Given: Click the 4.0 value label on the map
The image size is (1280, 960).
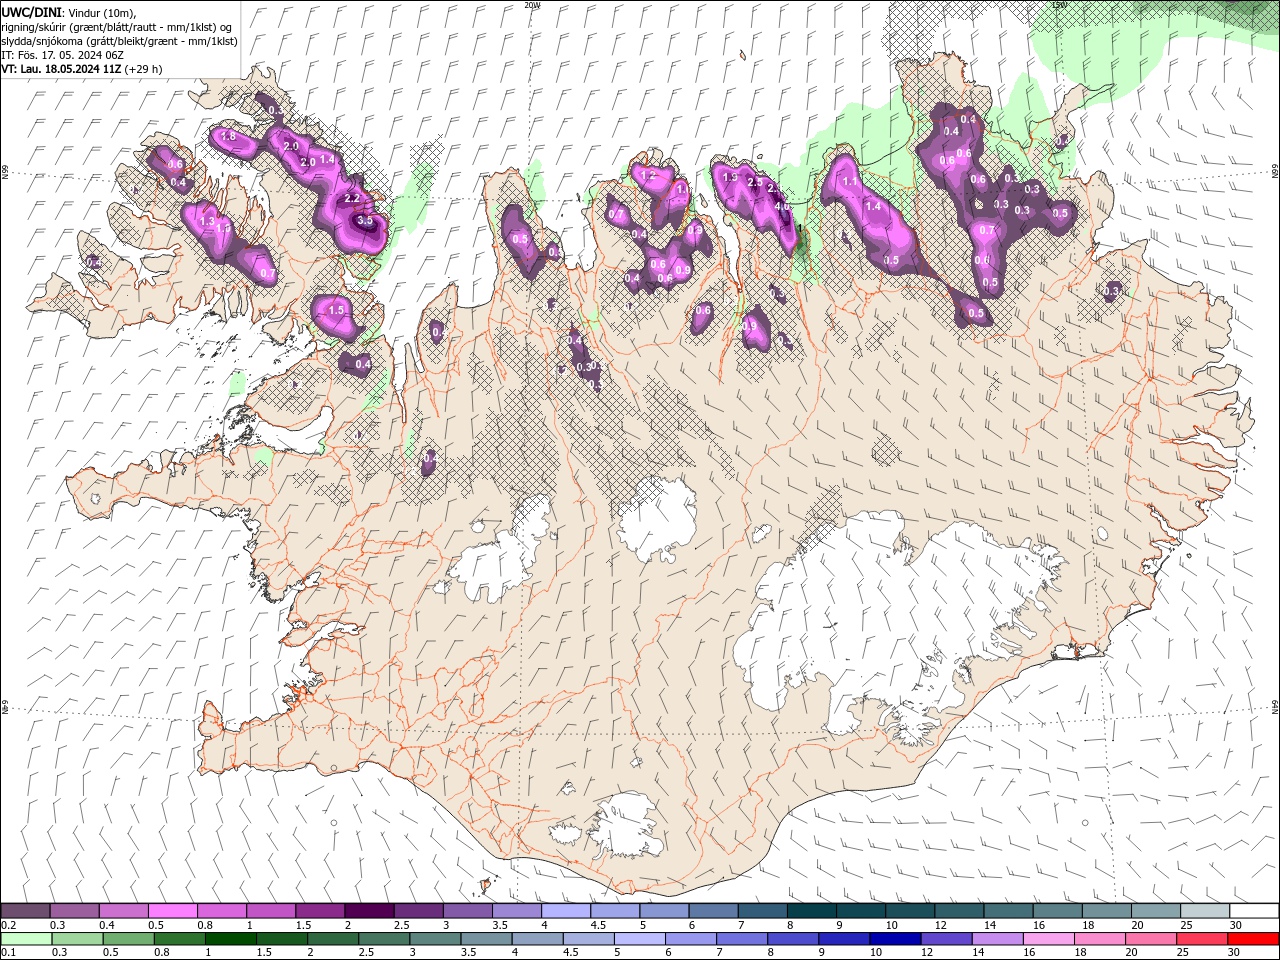Looking at the screenshot, I should 783,206.
